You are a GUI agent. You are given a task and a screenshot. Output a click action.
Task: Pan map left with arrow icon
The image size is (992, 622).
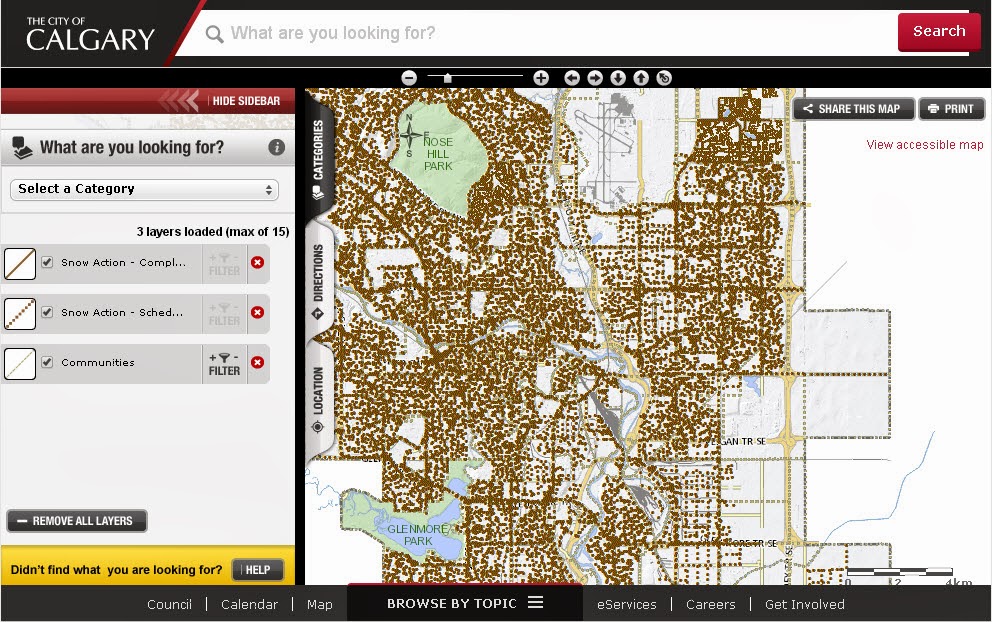coord(572,78)
